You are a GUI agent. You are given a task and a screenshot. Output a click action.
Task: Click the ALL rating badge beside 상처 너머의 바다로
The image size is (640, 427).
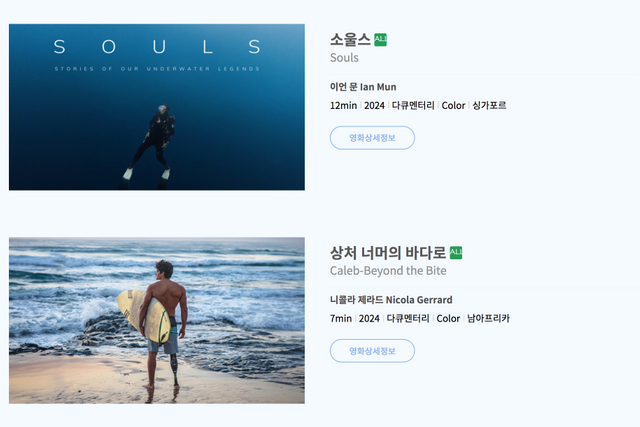pos(456,253)
